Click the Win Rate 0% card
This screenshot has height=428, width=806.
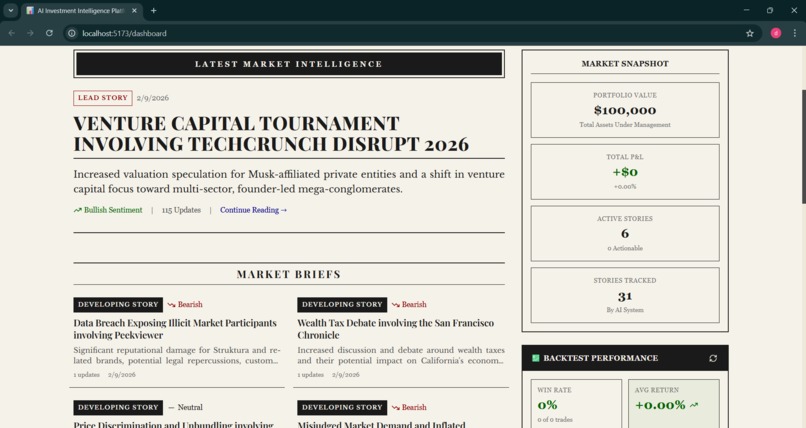(x=576, y=404)
